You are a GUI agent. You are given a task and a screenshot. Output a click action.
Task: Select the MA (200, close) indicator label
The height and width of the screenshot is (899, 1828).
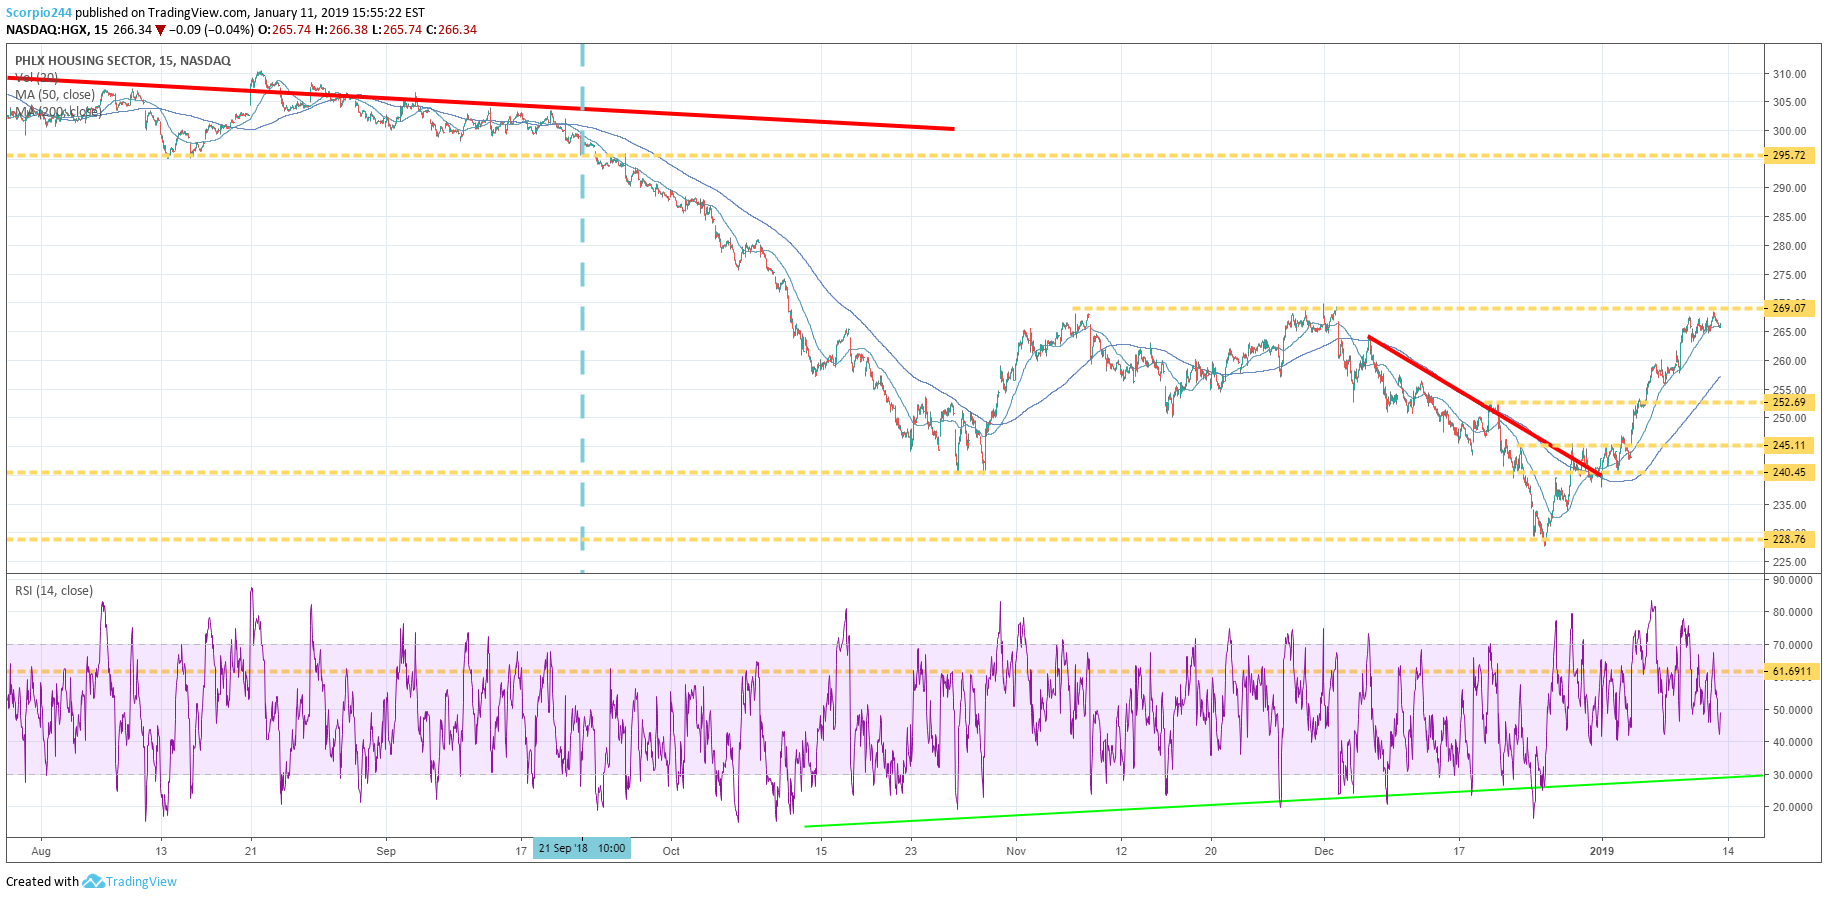(x=58, y=112)
